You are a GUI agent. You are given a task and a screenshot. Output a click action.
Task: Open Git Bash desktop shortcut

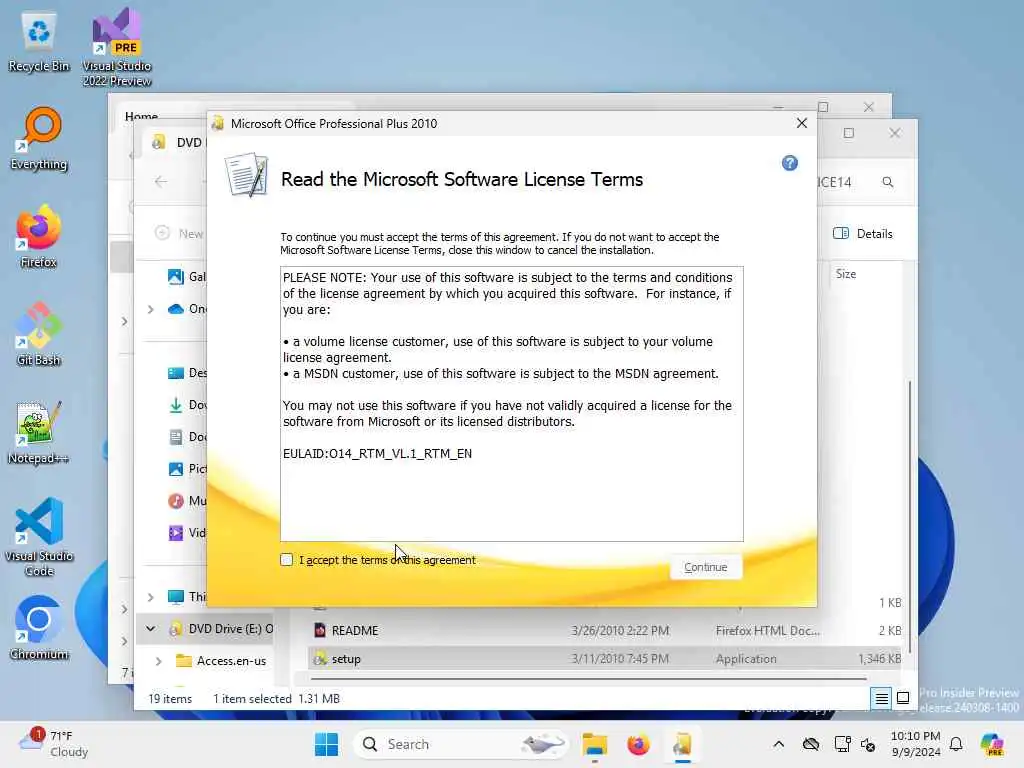[39, 334]
